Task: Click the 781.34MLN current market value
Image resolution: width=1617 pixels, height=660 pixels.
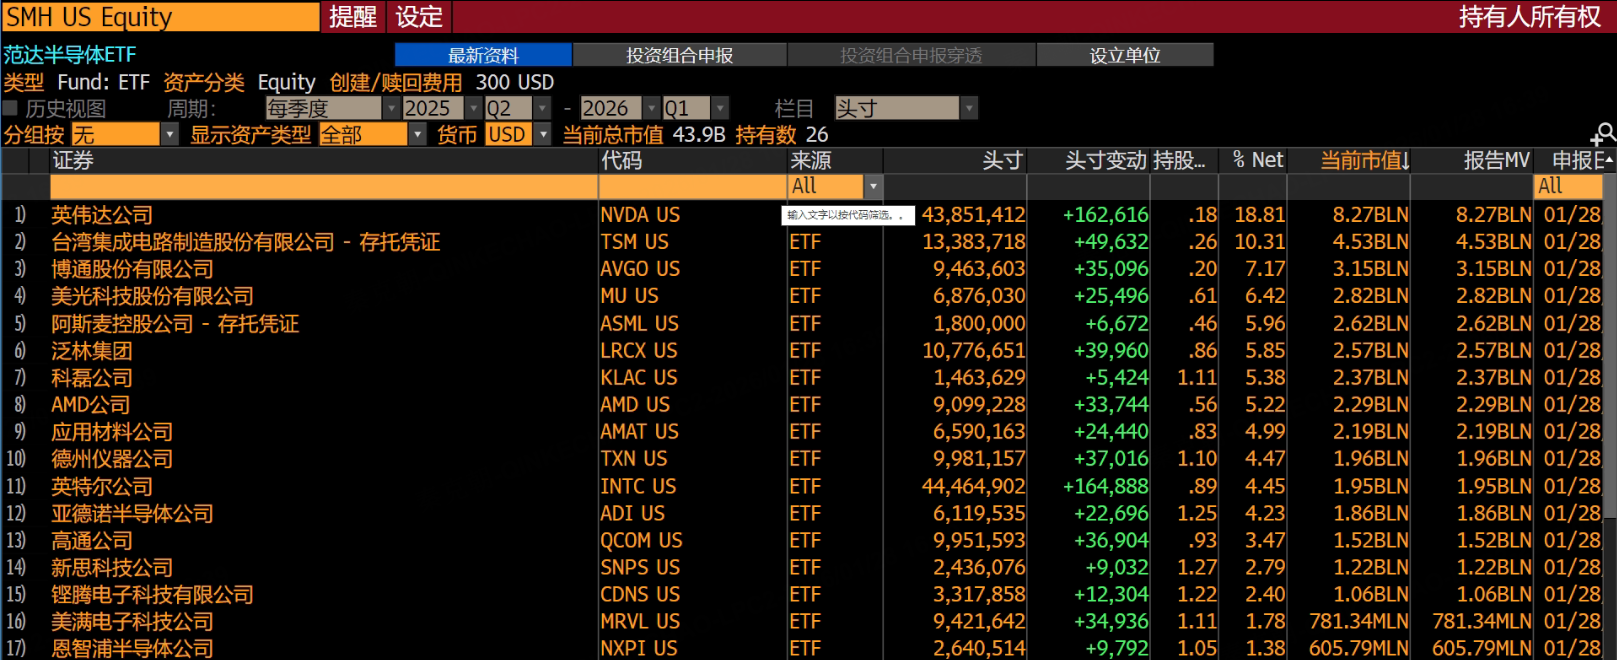Action: click(x=1359, y=621)
